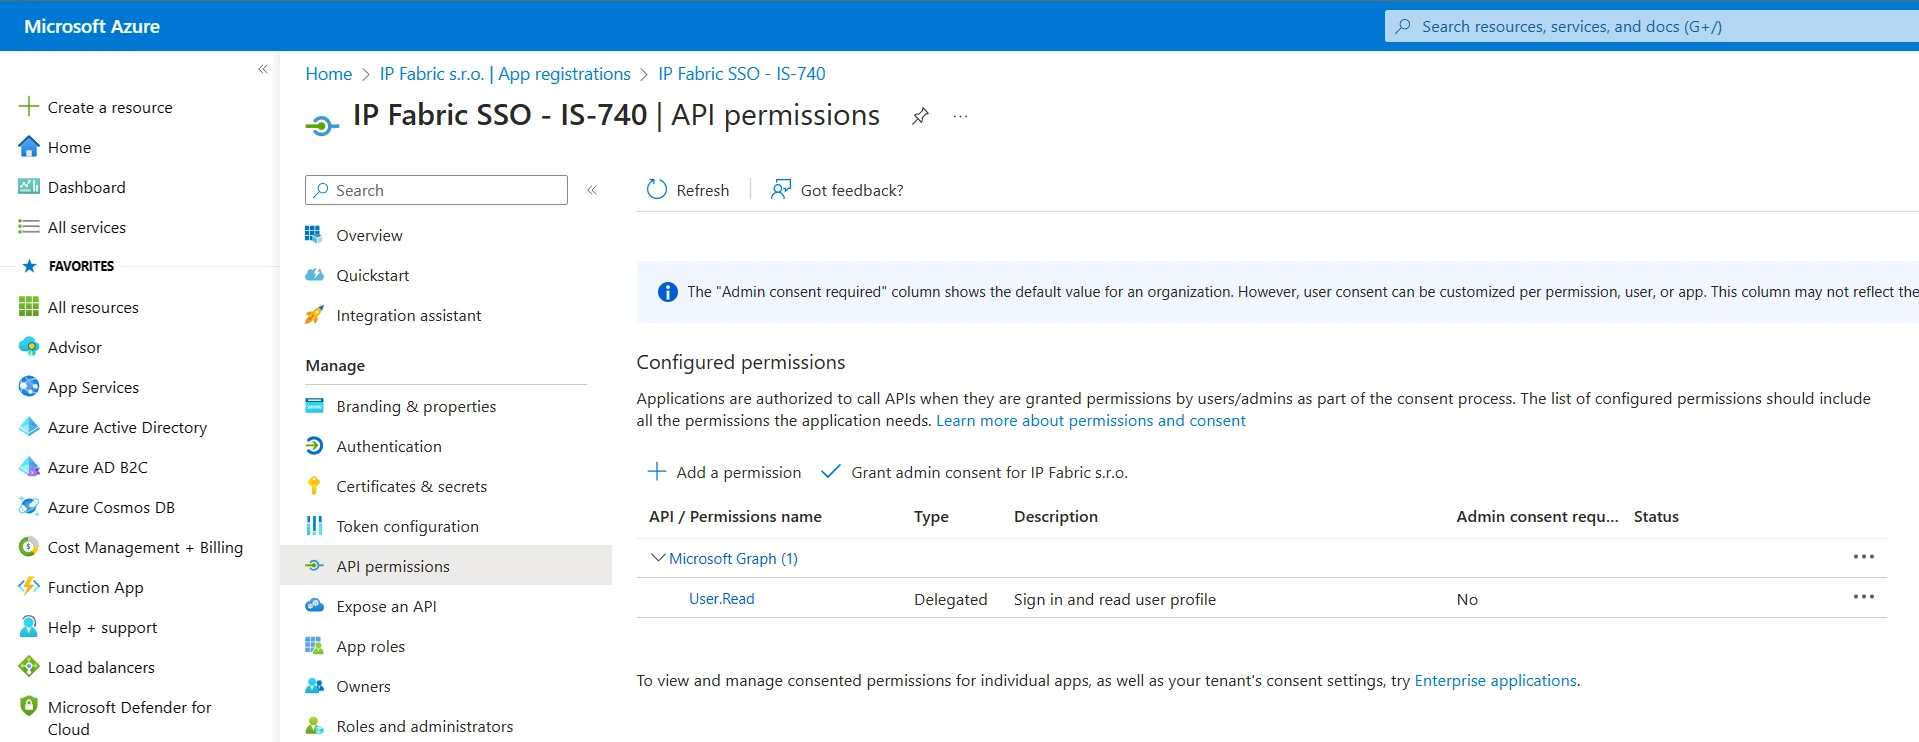The height and width of the screenshot is (742, 1919).
Task: Click the Integration assistant rocket icon
Action: coord(314,315)
